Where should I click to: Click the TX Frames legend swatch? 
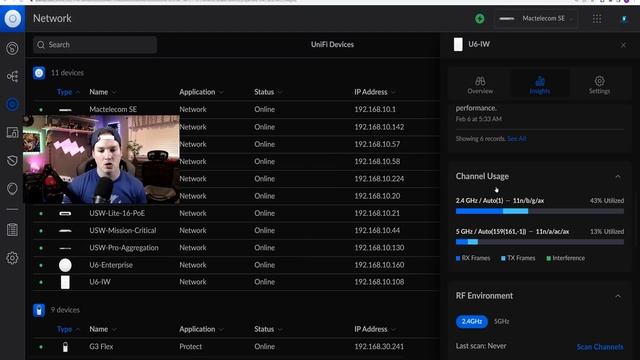coord(503,258)
